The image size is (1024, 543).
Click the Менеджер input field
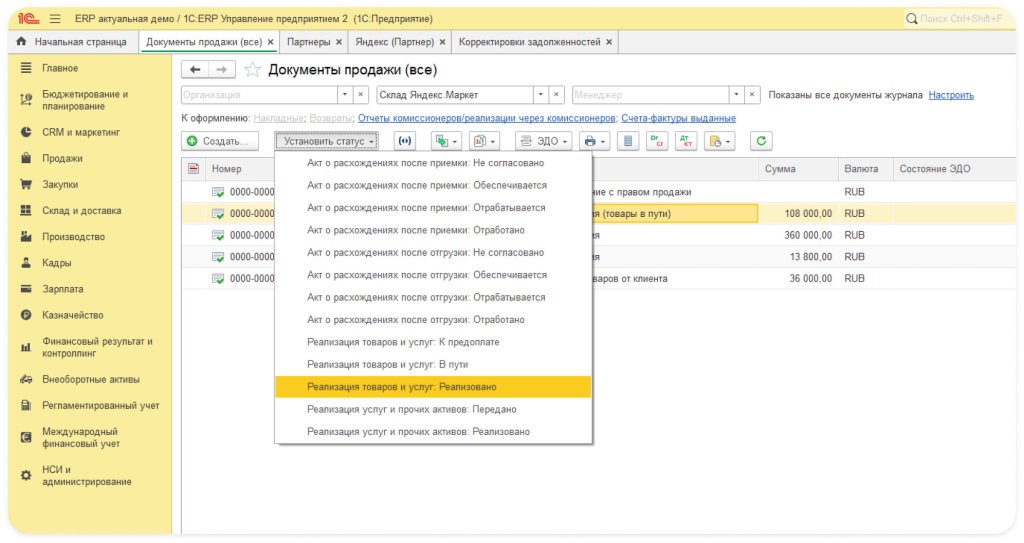pos(650,95)
